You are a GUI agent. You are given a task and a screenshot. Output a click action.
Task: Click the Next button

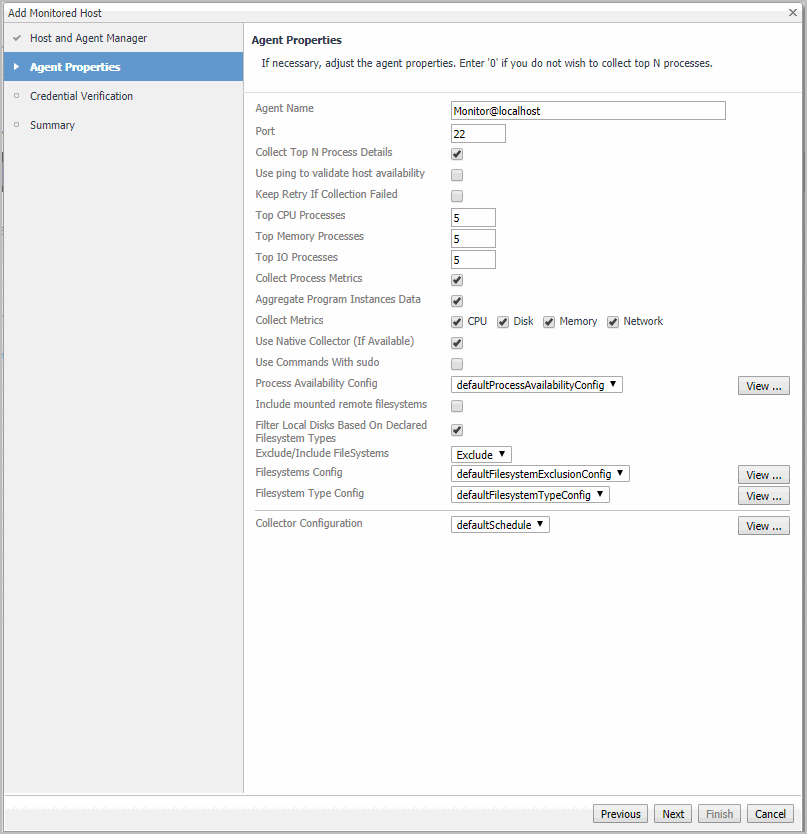673,814
